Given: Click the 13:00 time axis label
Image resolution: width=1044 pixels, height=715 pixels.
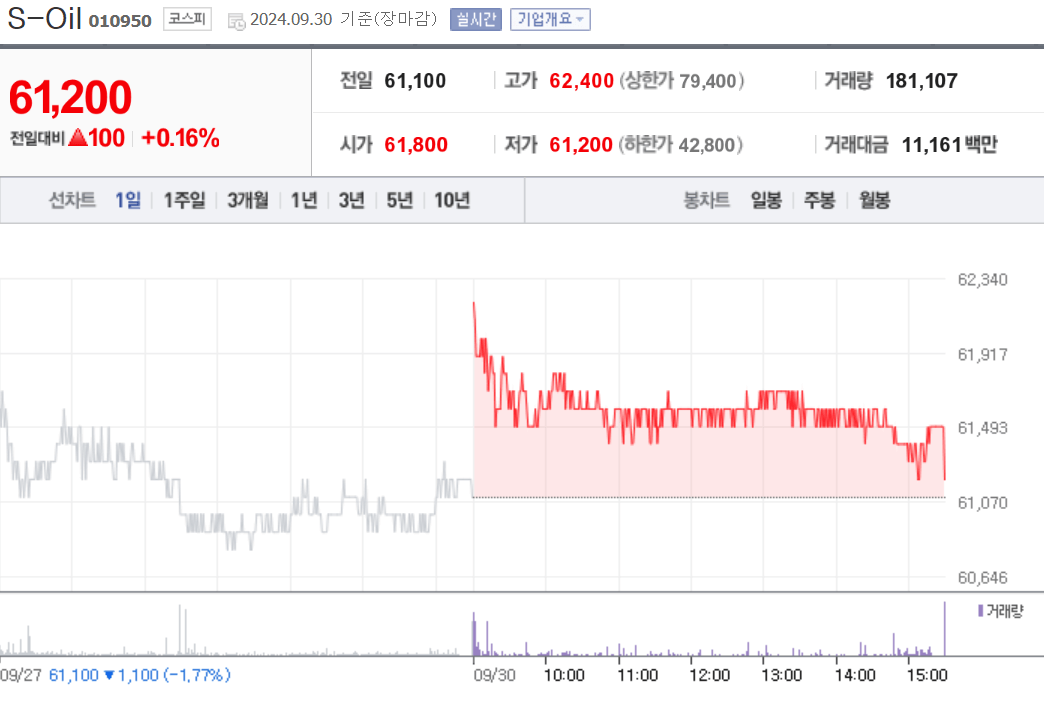Looking at the screenshot, I should tap(782, 675).
